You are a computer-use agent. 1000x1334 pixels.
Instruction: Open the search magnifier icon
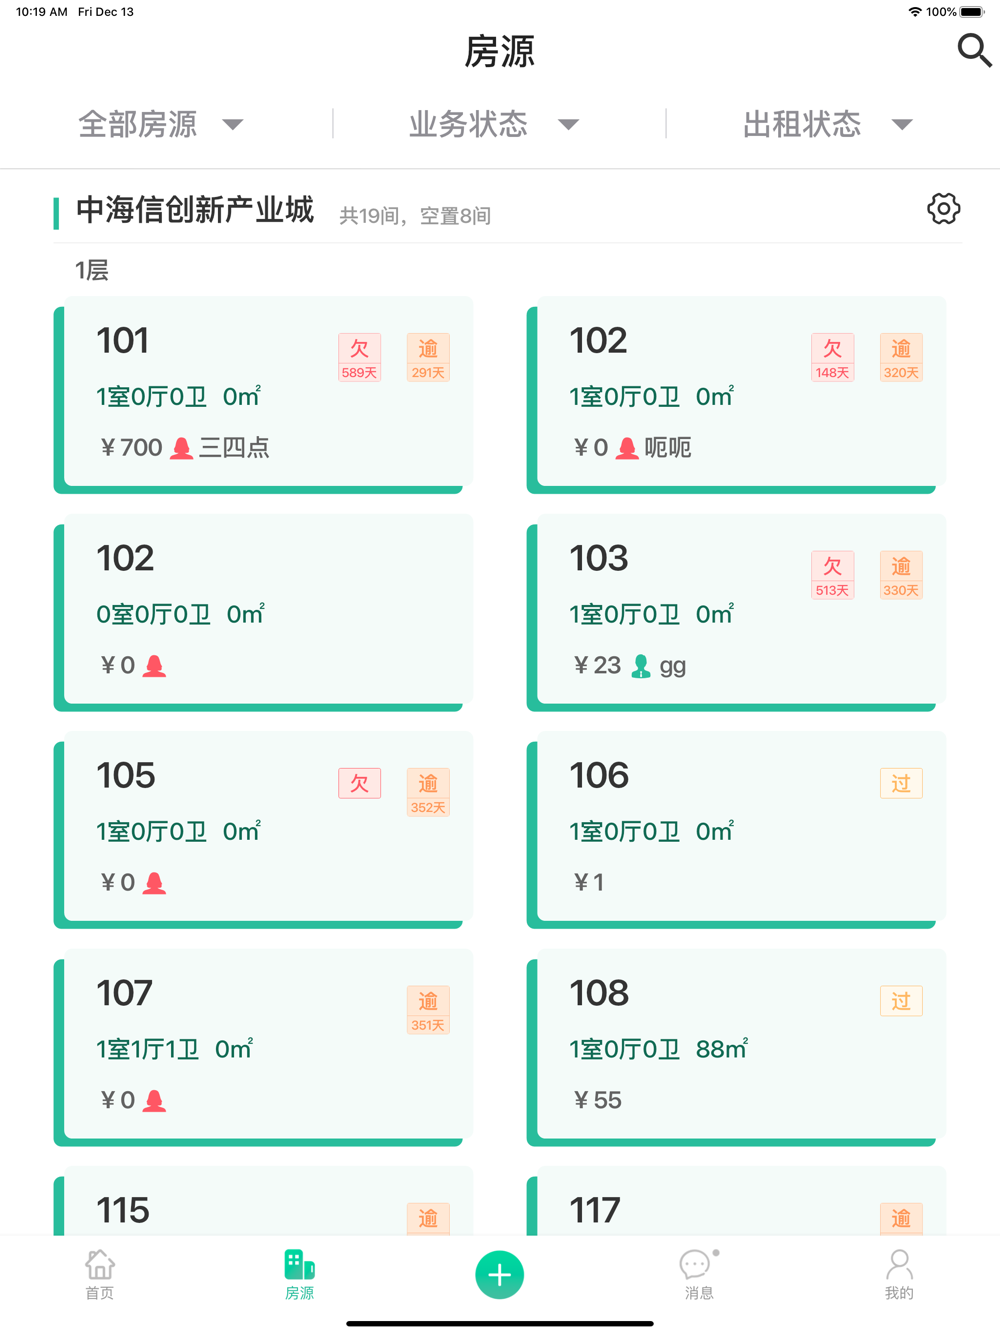tap(974, 50)
